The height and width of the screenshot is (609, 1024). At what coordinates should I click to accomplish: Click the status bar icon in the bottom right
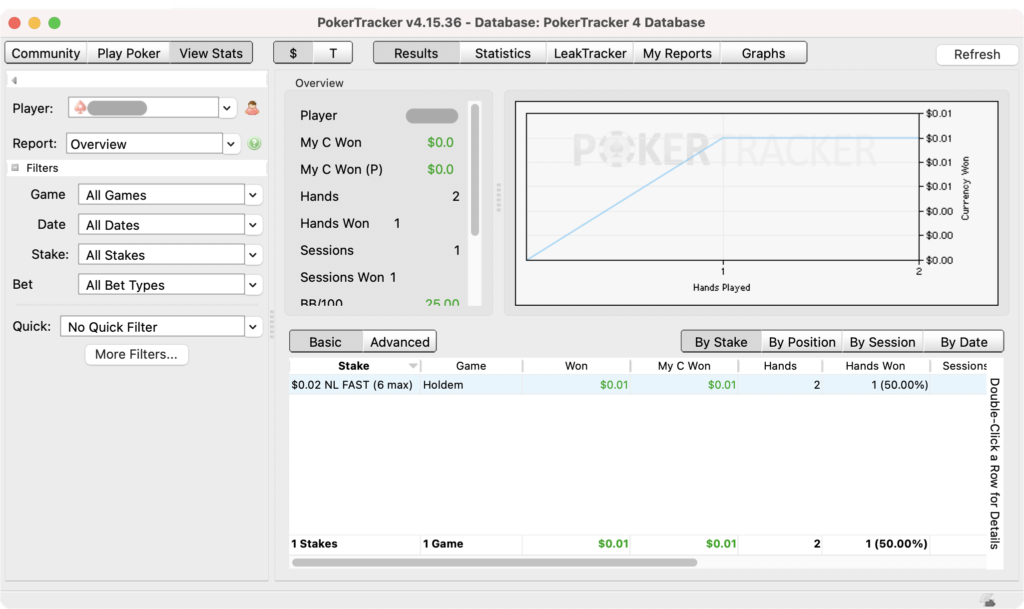987,600
